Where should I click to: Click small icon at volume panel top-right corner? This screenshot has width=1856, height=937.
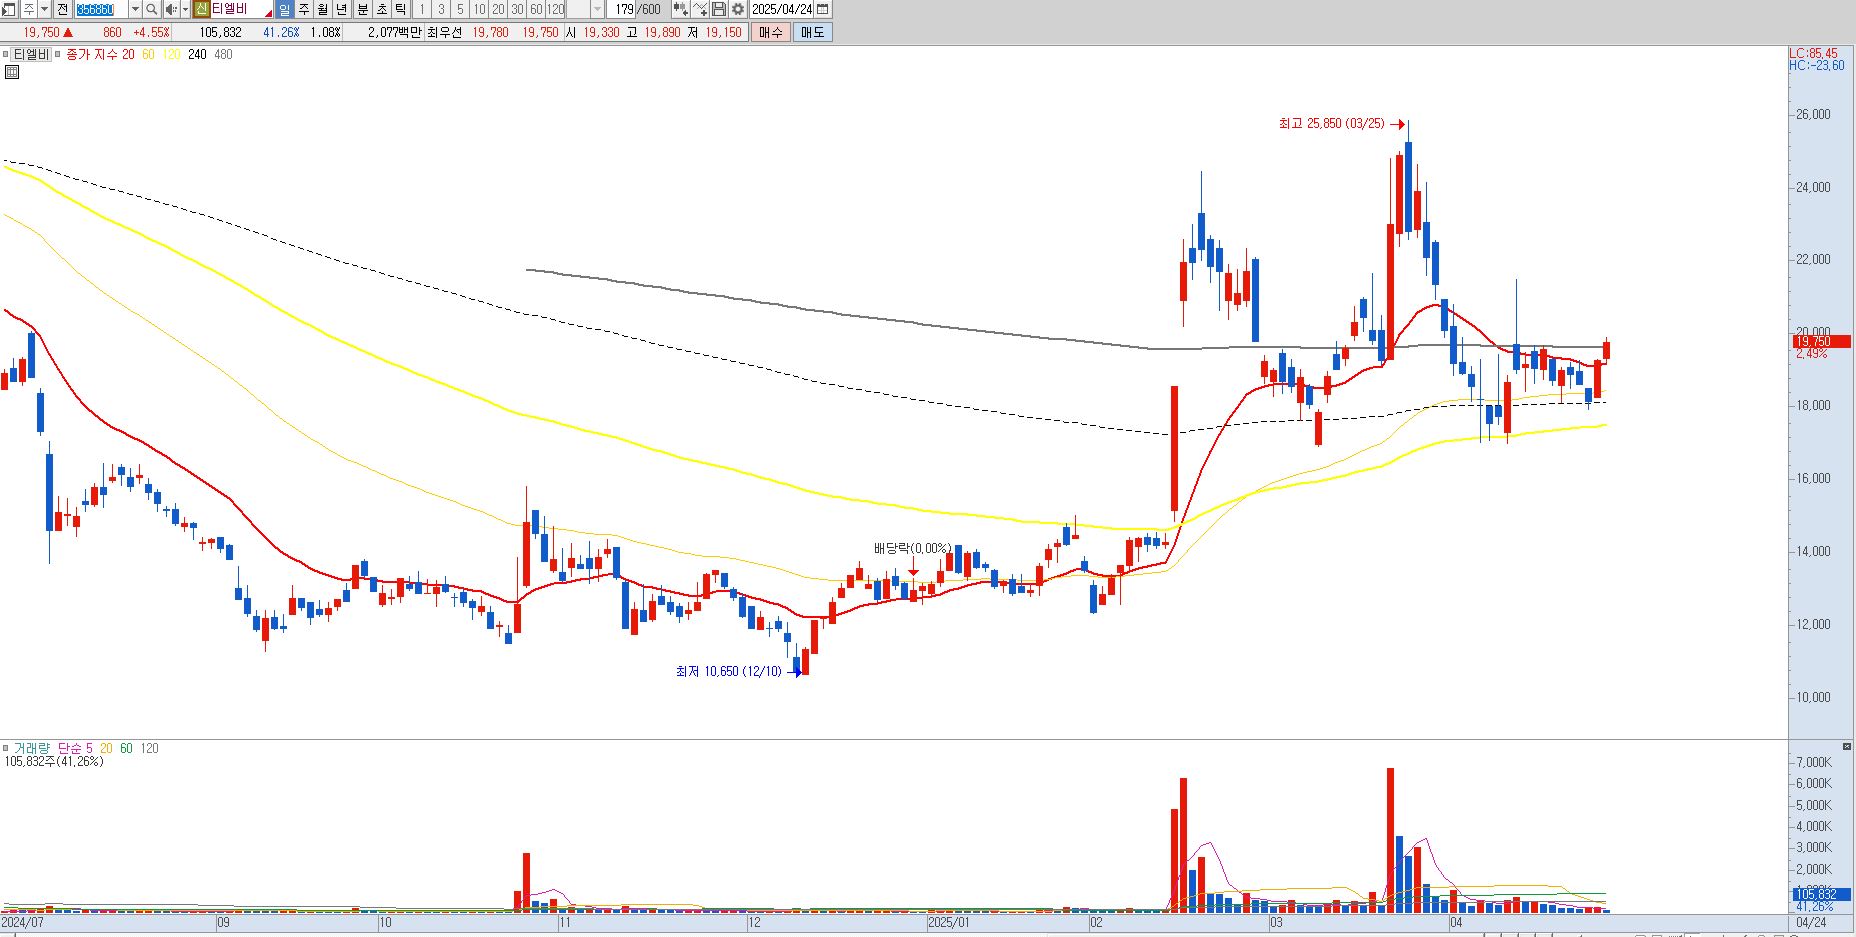(1847, 747)
